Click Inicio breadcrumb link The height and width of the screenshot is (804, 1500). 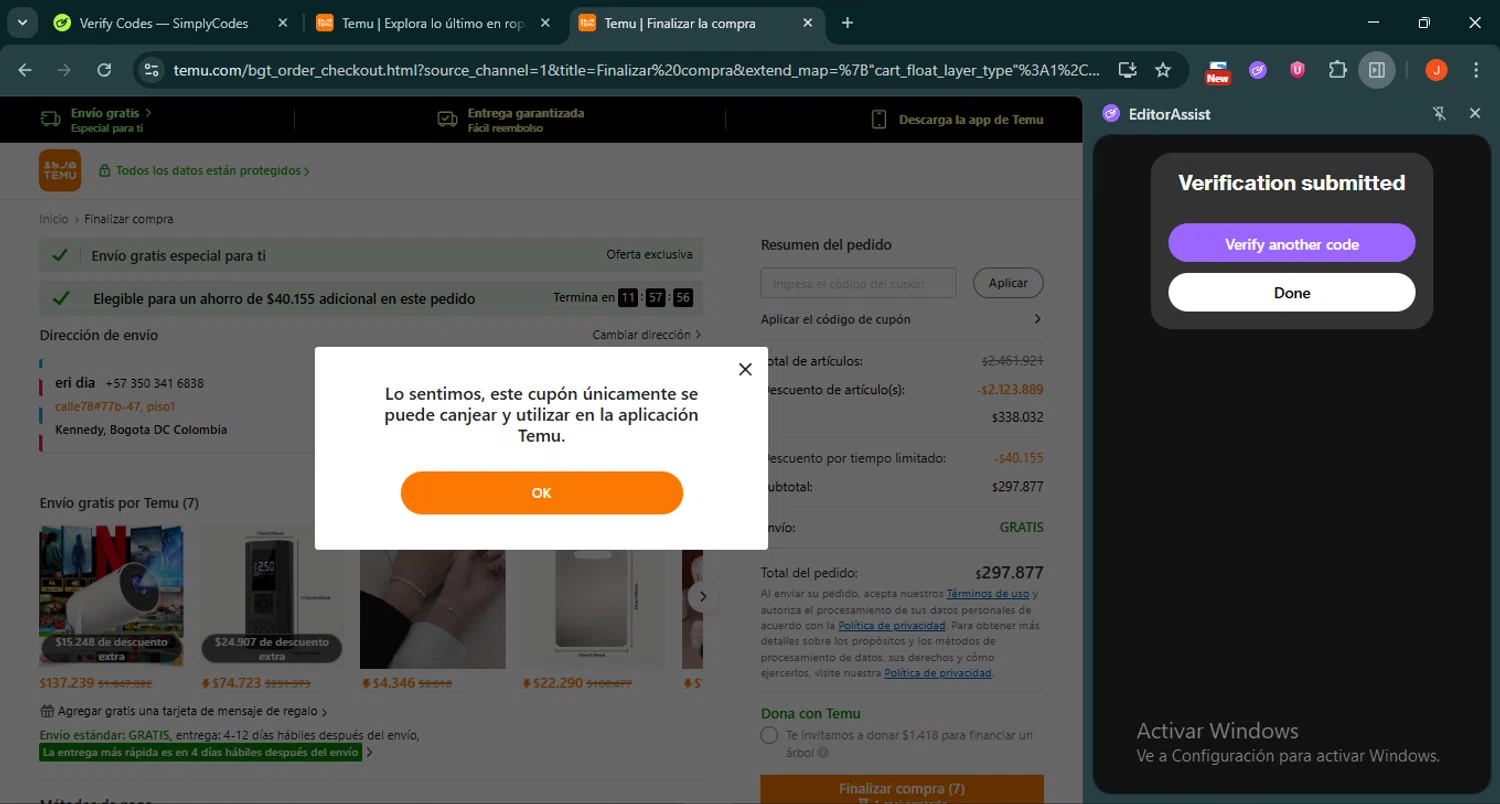[54, 219]
